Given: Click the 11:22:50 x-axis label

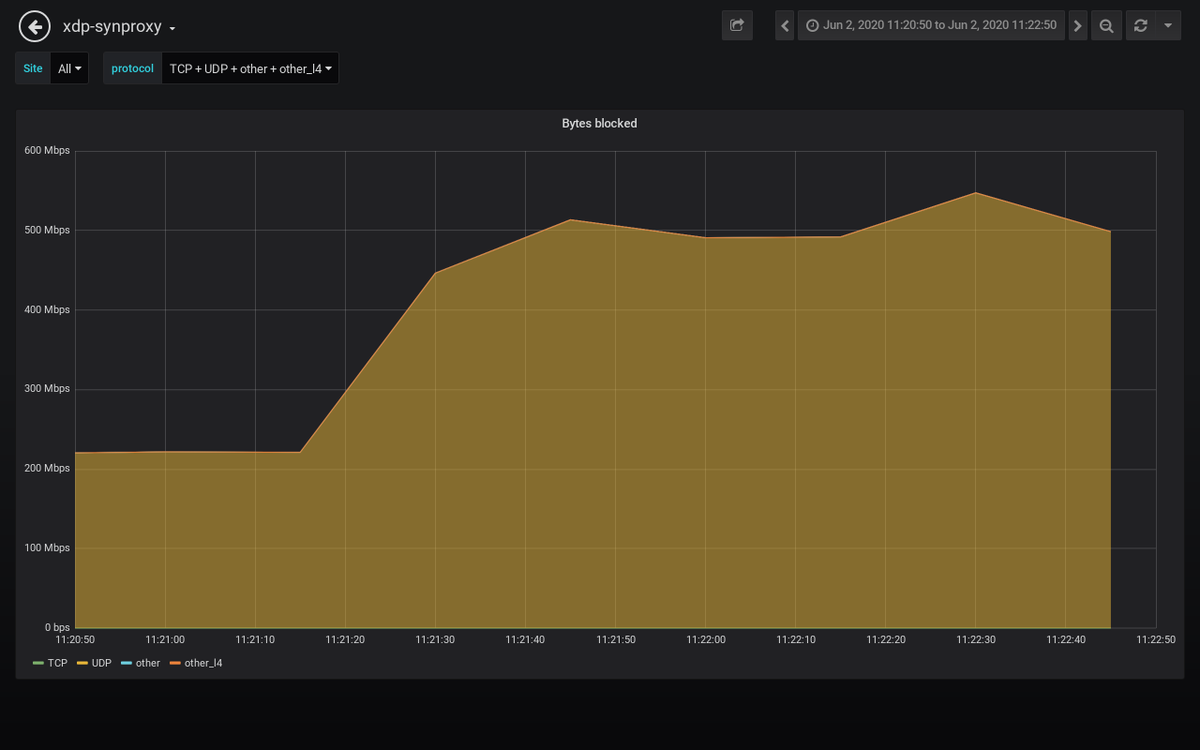Looking at the screenshot, I should click(x=1156, y=639).
